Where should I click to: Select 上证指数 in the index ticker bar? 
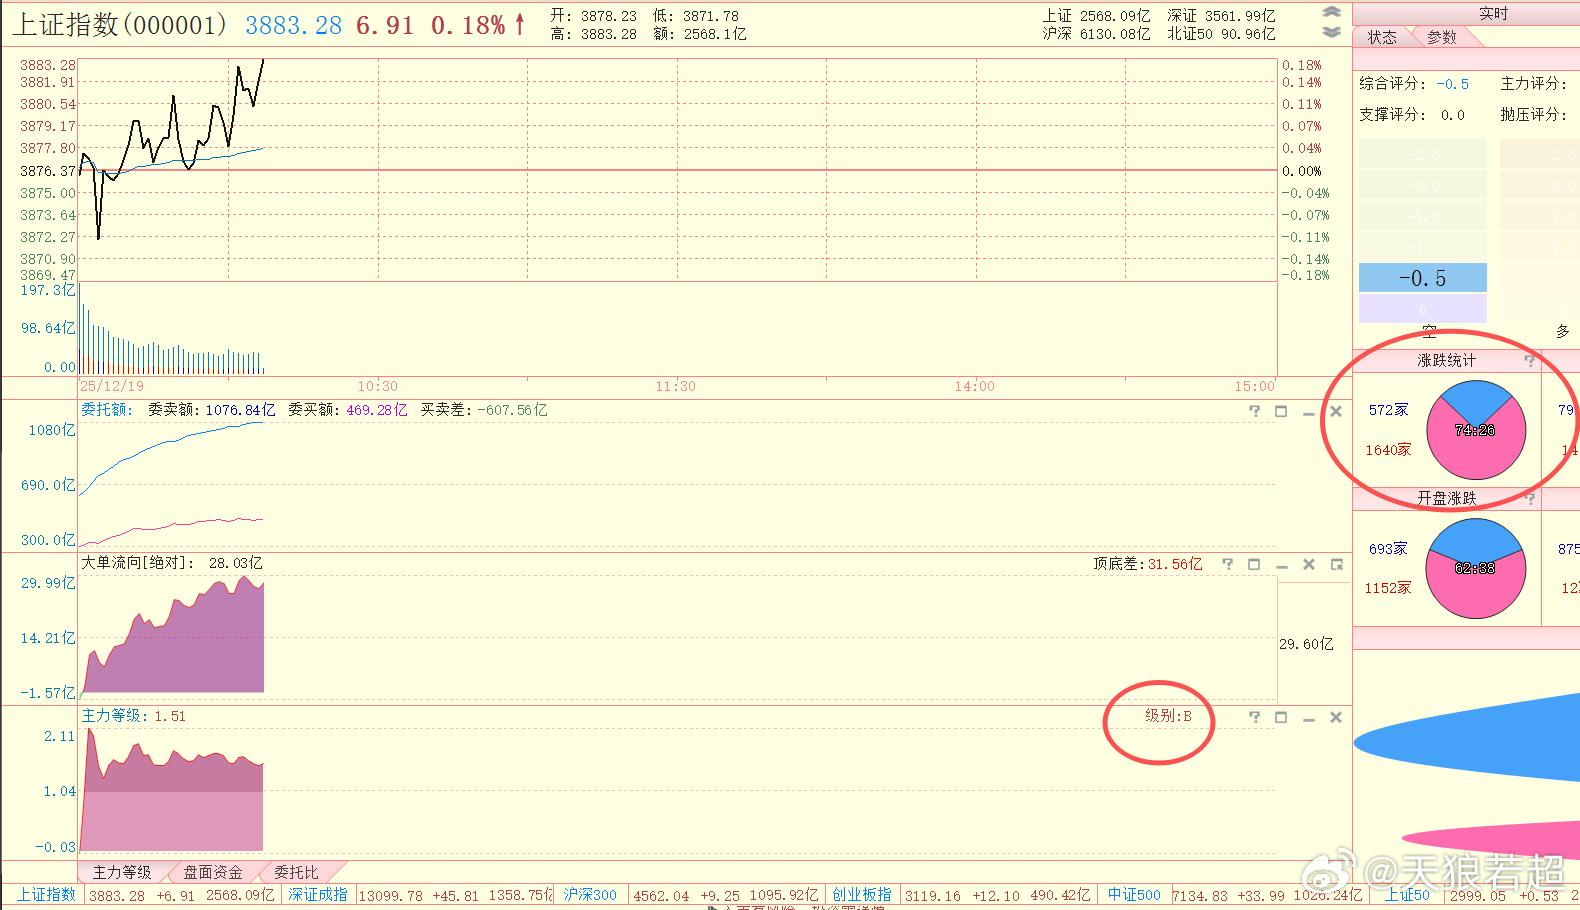click(x=47, y=895)
